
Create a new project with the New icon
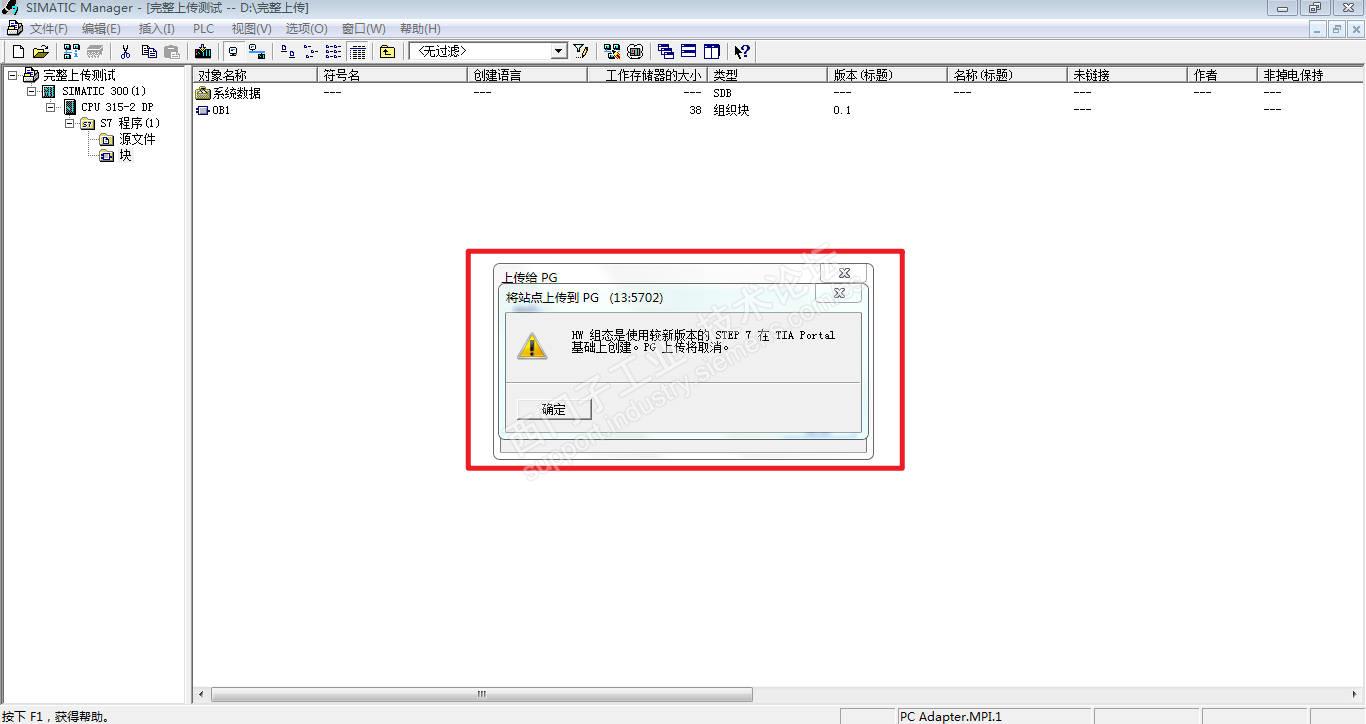(18, 51)
